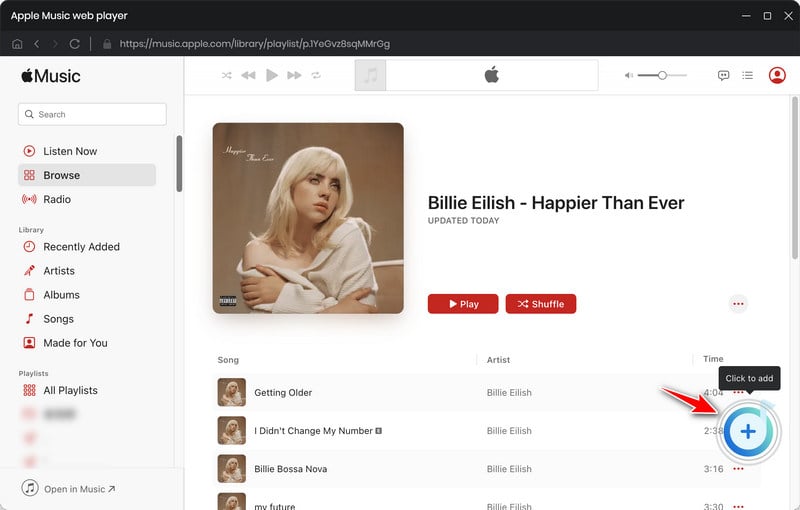Go forward with the right arrow
Image resolution: width=800 pixels, height=510 pixels.
[x=55, y=44]
